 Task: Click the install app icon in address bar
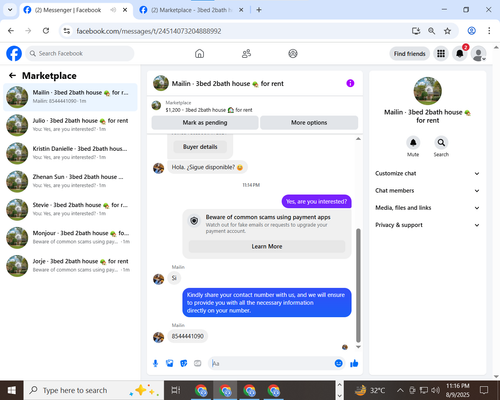tap(416, 31)
